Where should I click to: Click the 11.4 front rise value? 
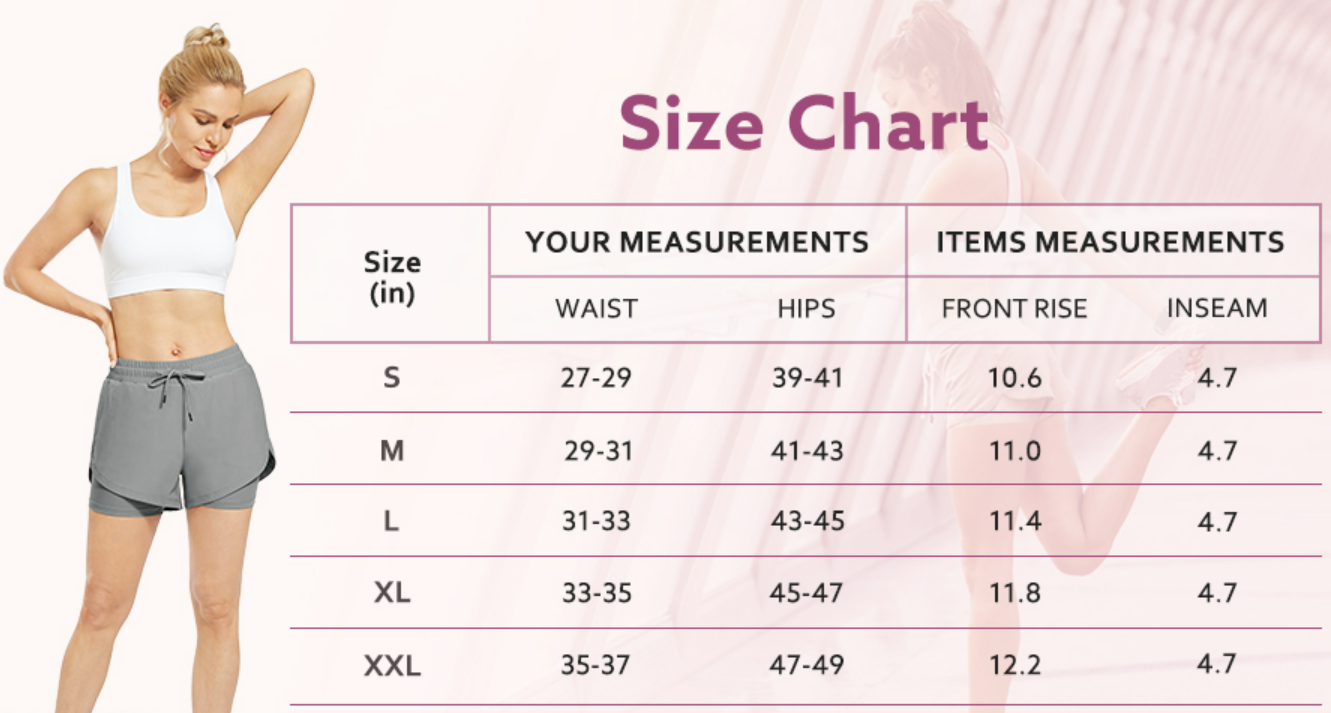[1015, 522]
